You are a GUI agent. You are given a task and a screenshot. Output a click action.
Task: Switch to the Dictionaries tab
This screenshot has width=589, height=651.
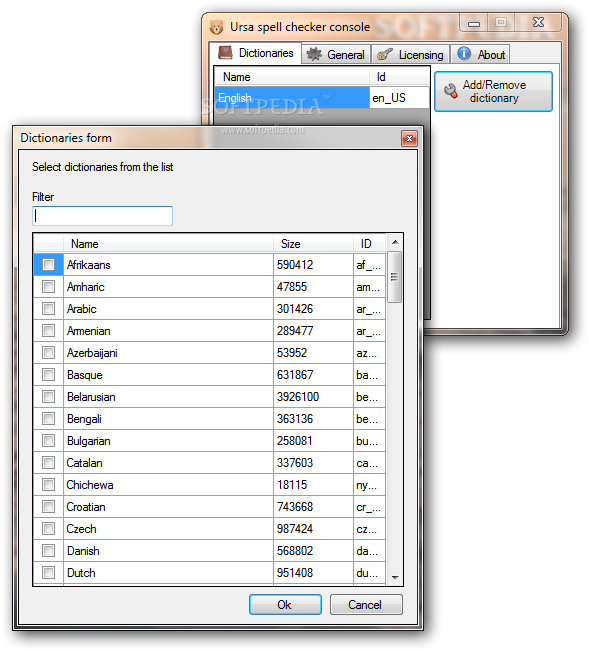pyautogui.click(x=256, y=53)
